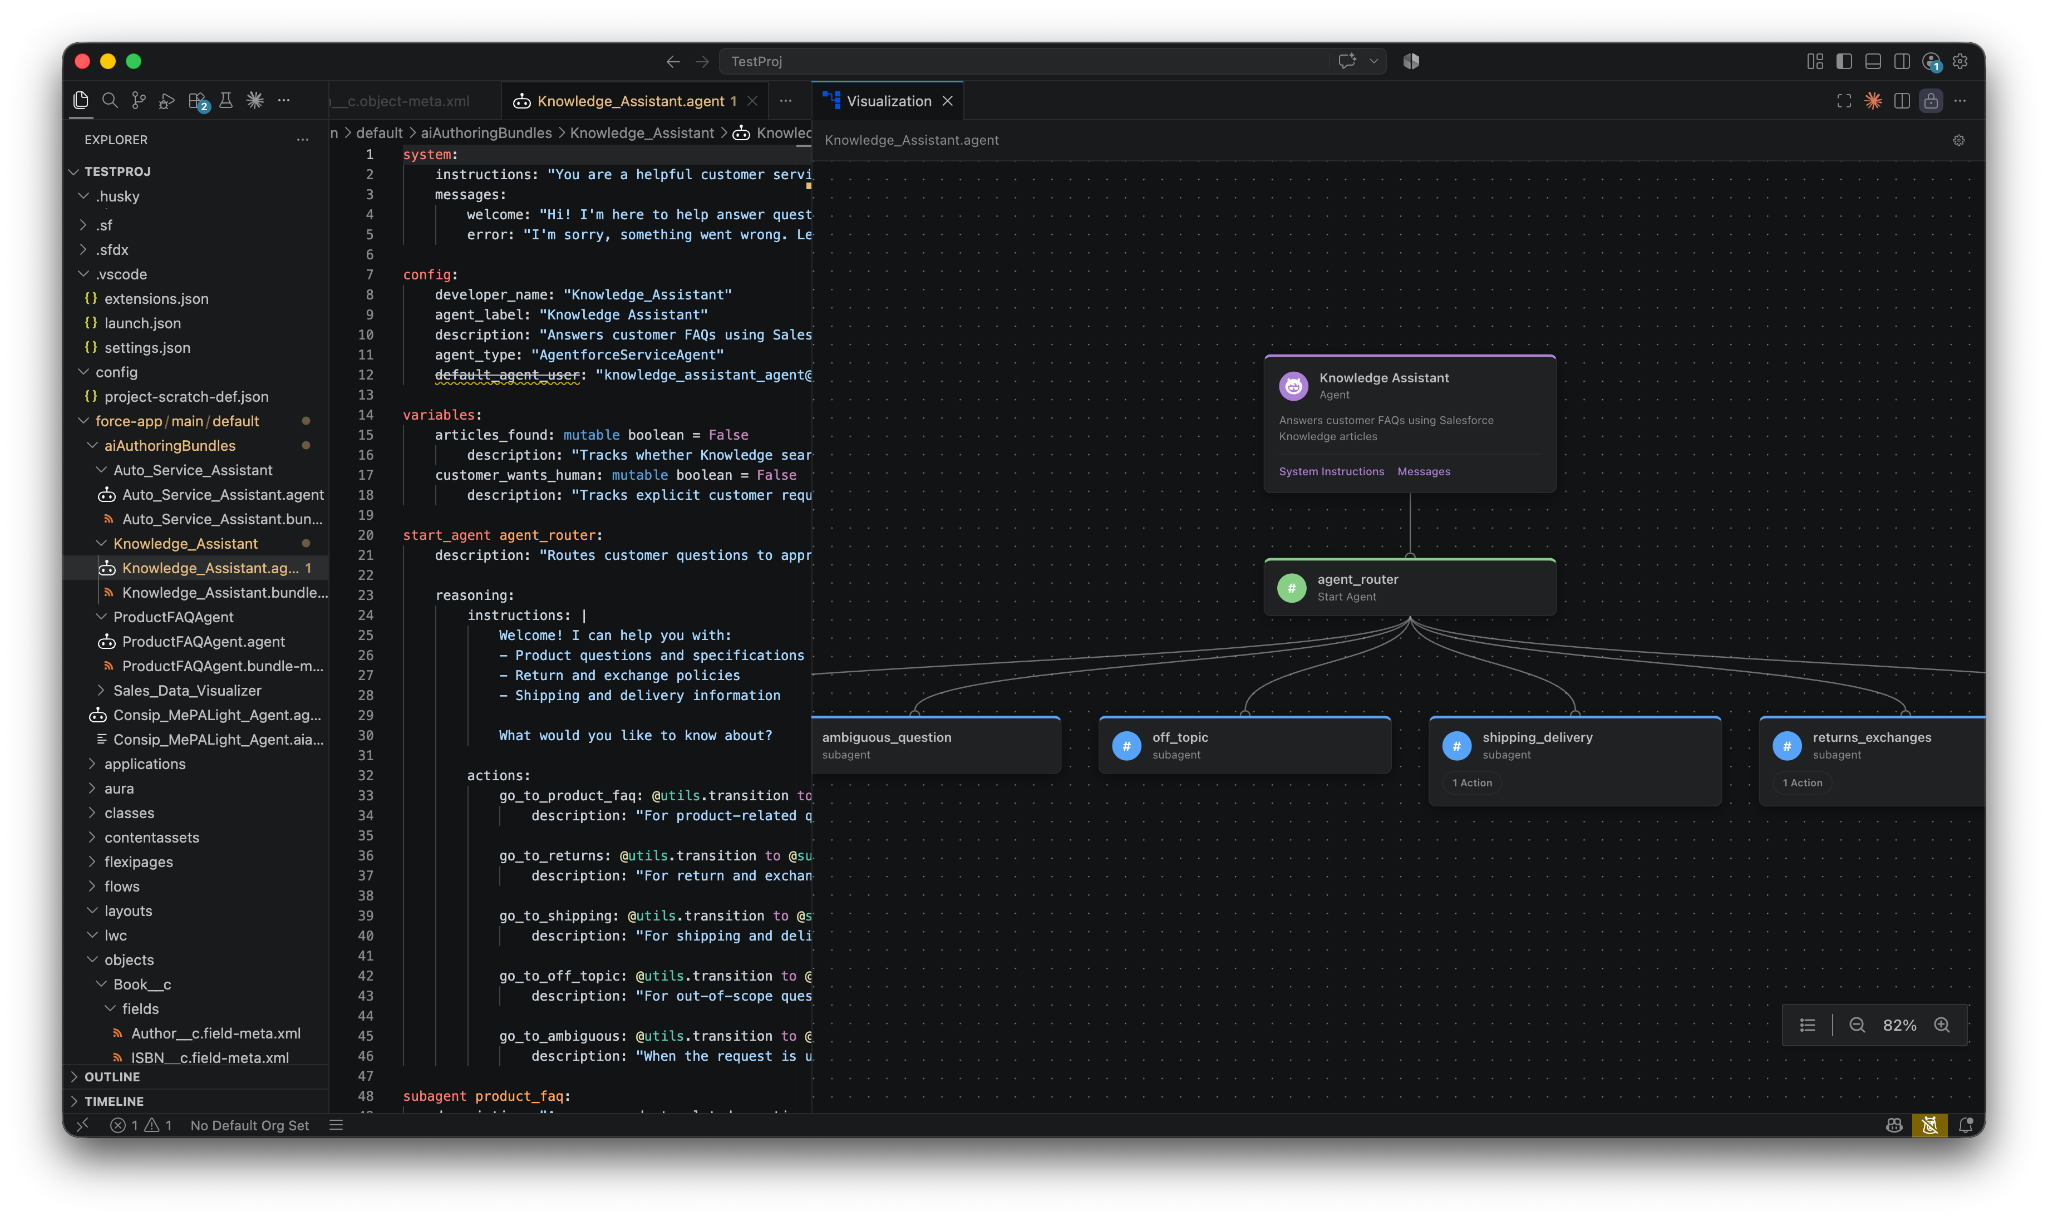This screenshot has height=1220, width=2048.
Task: Go back using the navigation arrow
Action: 673,61
